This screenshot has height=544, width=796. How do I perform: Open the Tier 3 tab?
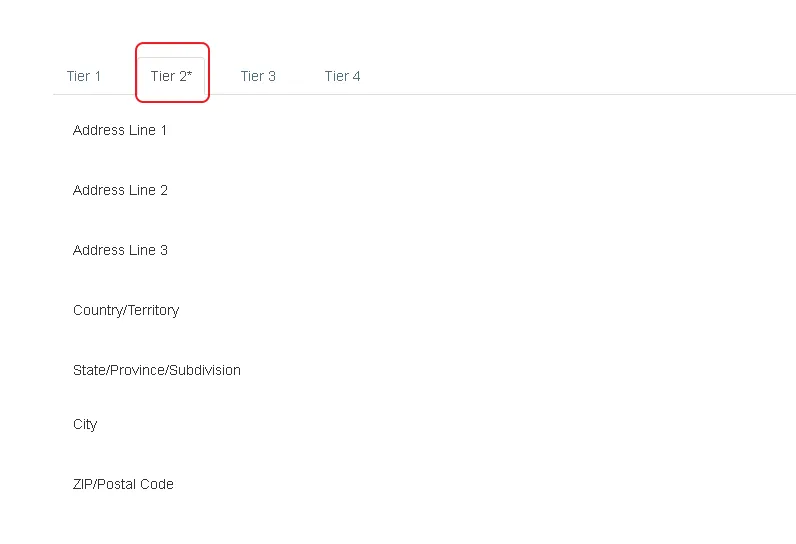tap(258, 76)
